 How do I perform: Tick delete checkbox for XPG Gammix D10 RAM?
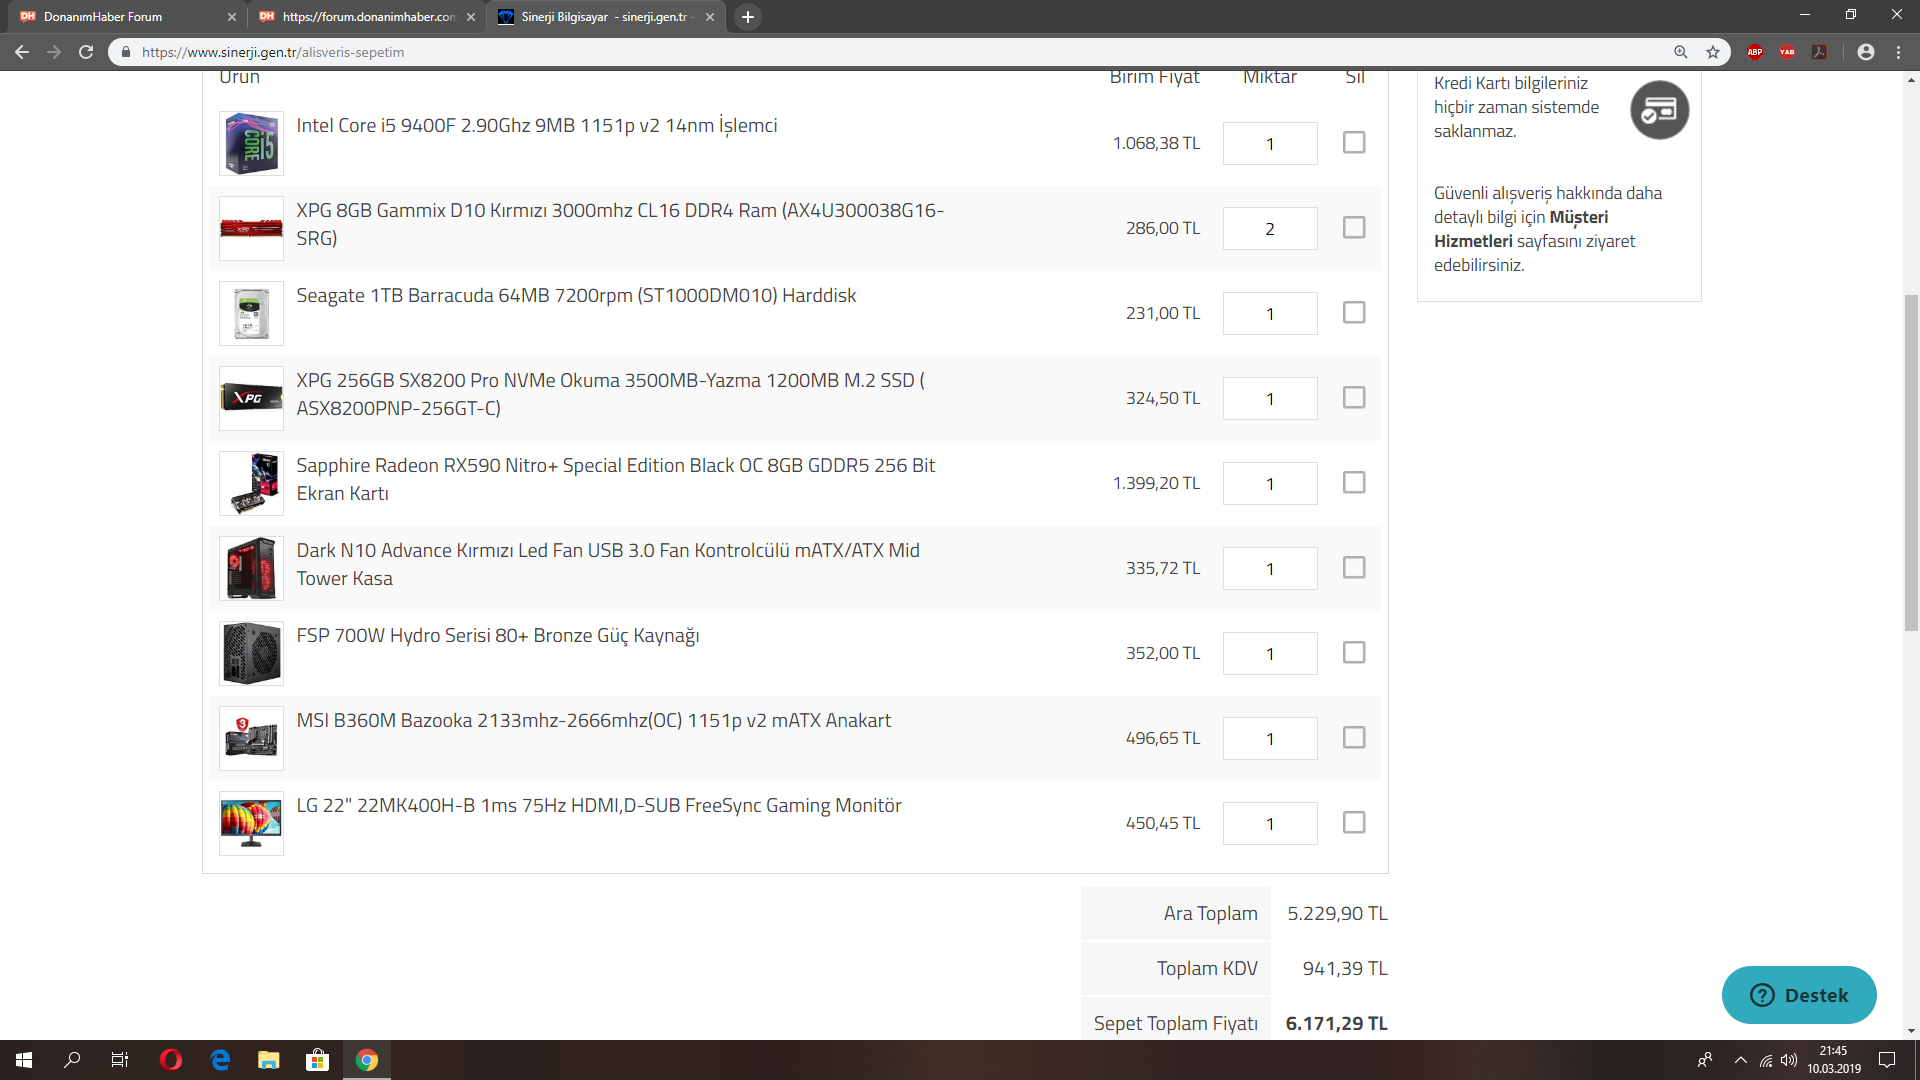click(x=1354, y=228)
